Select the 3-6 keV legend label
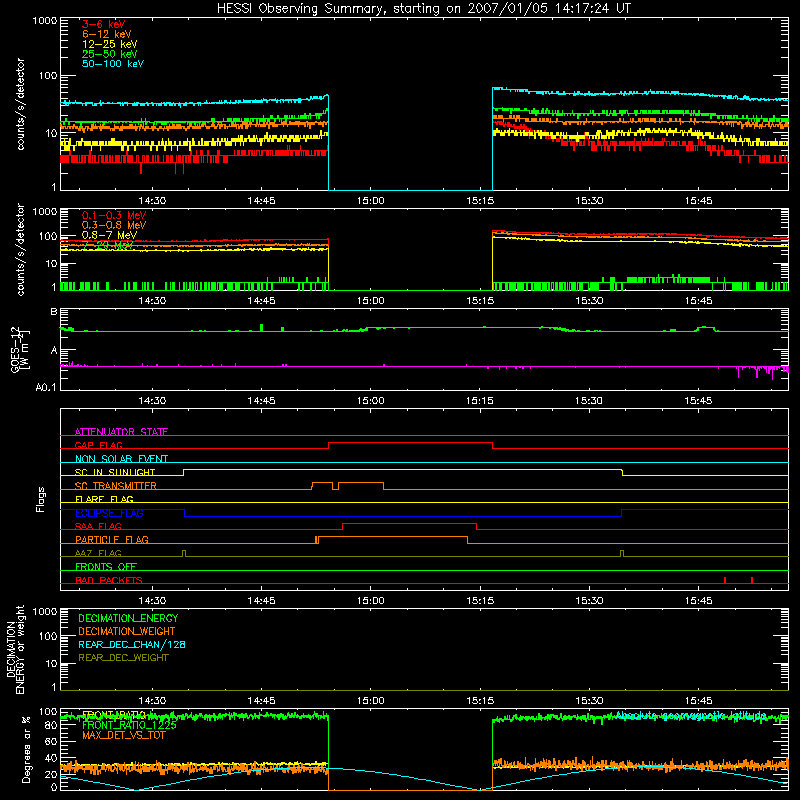This screenshot has width=800, height=800. point(104,24)
